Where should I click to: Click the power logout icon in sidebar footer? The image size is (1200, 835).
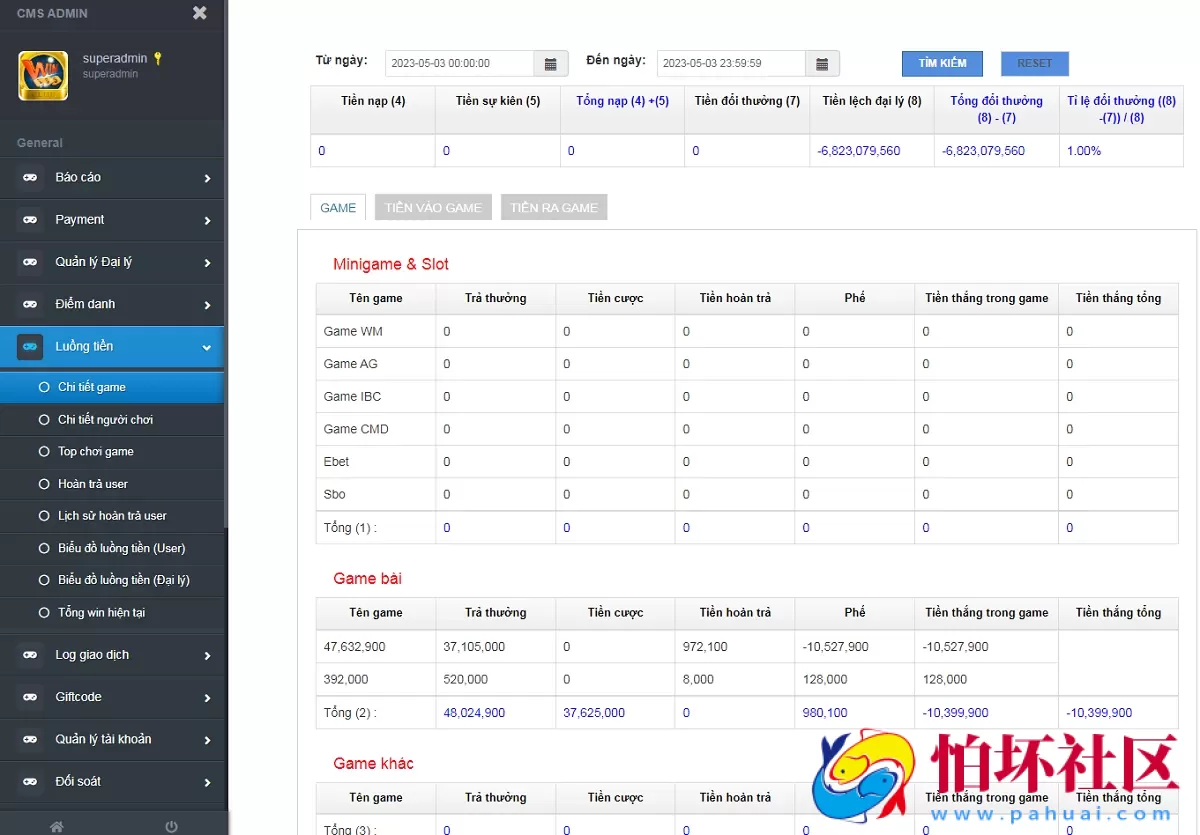pyautogui.click(x=170, y=826)
